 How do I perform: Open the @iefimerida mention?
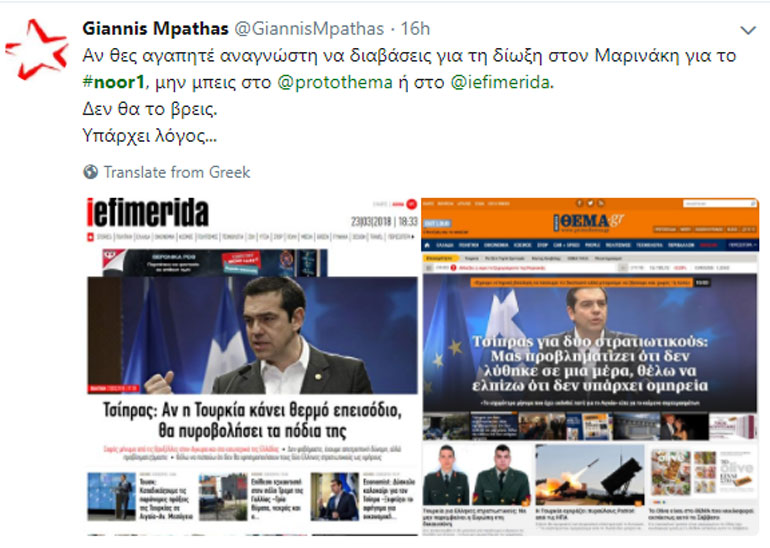click(x=500, y=82)
